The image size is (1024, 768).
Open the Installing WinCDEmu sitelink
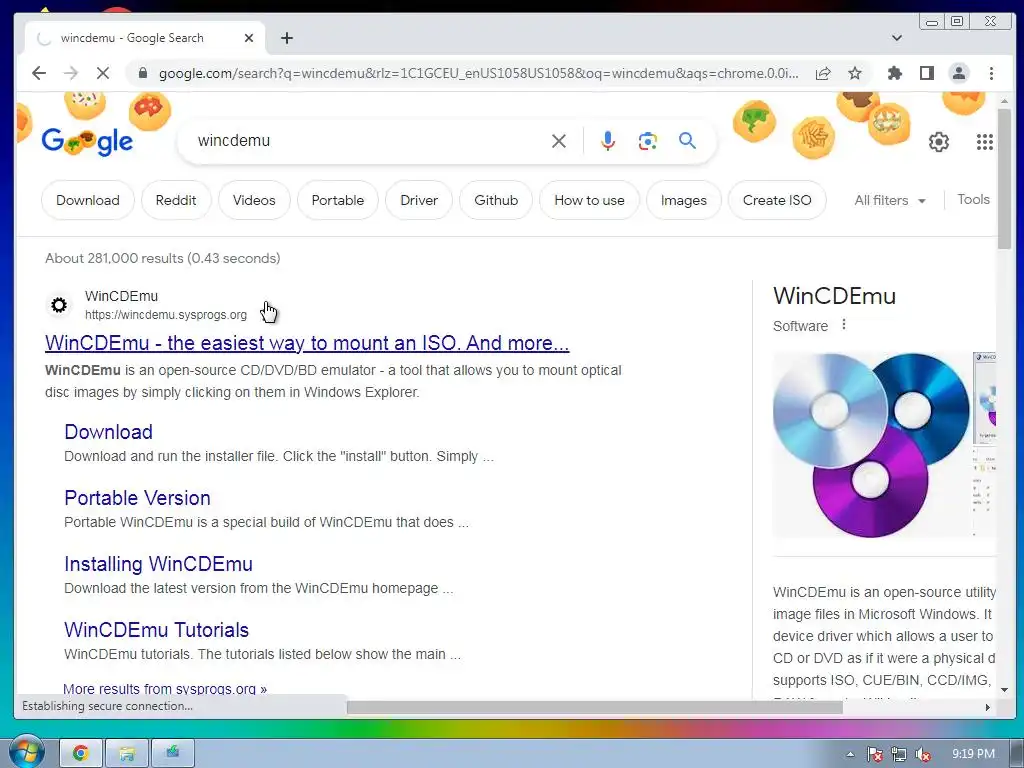tap(158, 564)
